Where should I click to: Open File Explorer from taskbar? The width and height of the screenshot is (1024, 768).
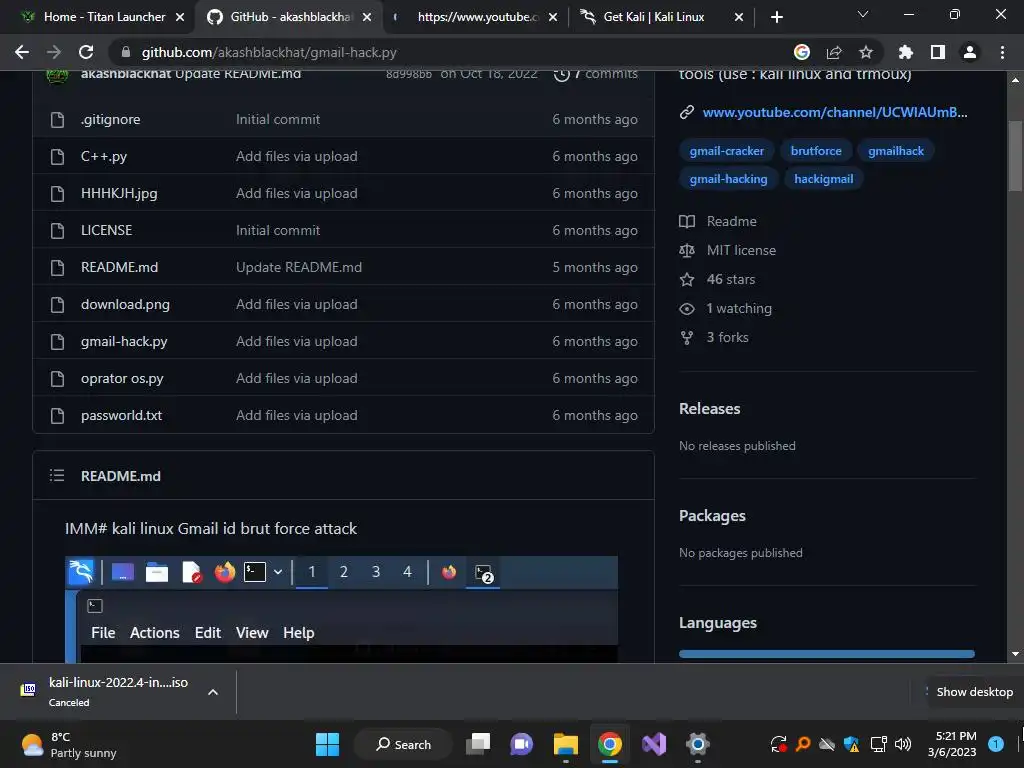pos(566,744)
